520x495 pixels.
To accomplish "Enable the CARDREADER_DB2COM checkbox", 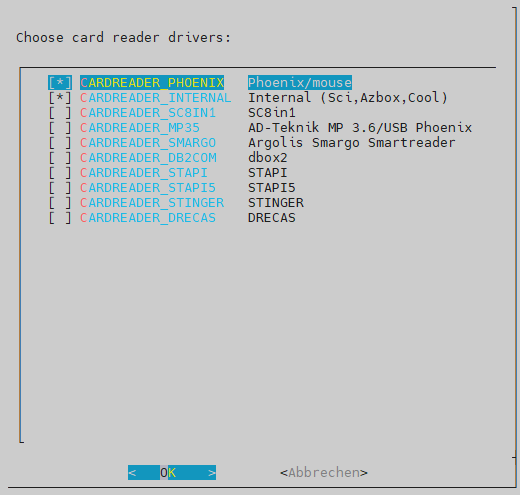I will [60, 158].
